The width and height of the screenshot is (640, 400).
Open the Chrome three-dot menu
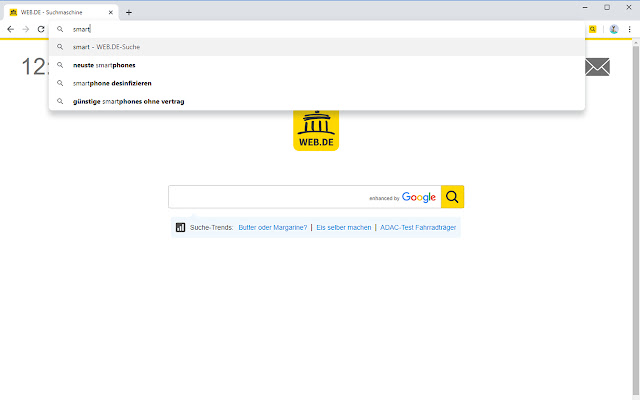629,29
